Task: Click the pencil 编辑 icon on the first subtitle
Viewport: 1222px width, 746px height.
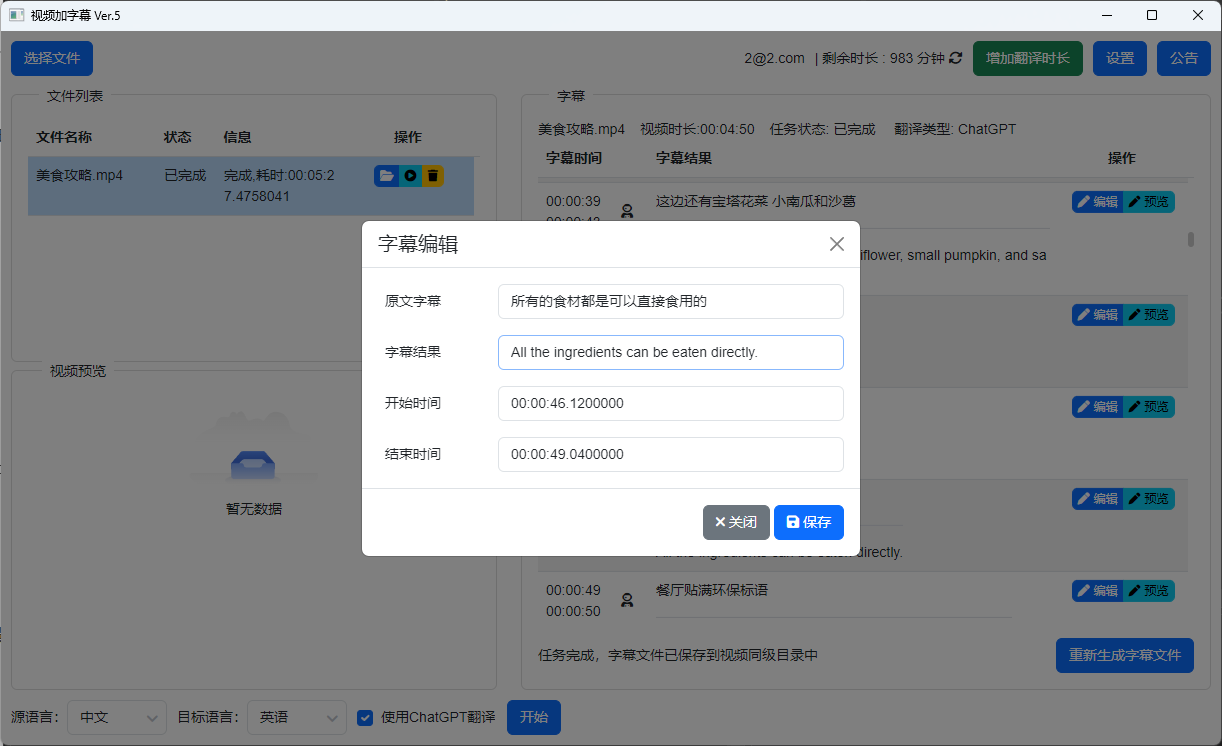Action: coord(1097,201)
